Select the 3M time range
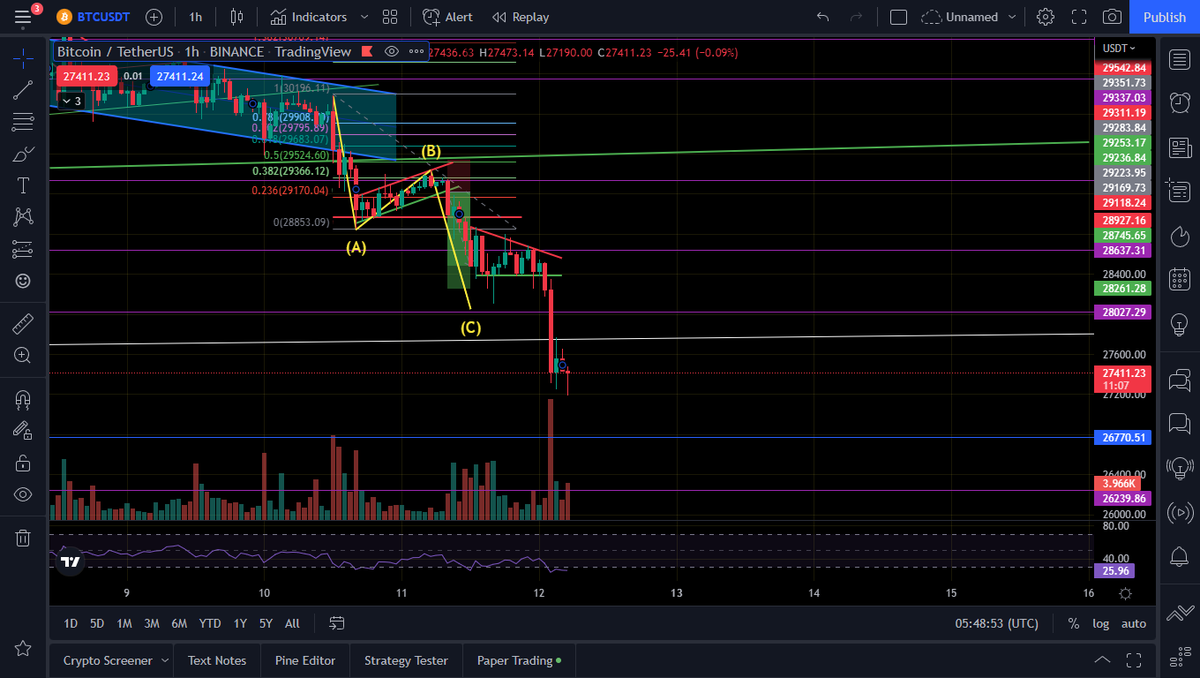The width and height of the screenshot is (1200, 678). (152, 623)
